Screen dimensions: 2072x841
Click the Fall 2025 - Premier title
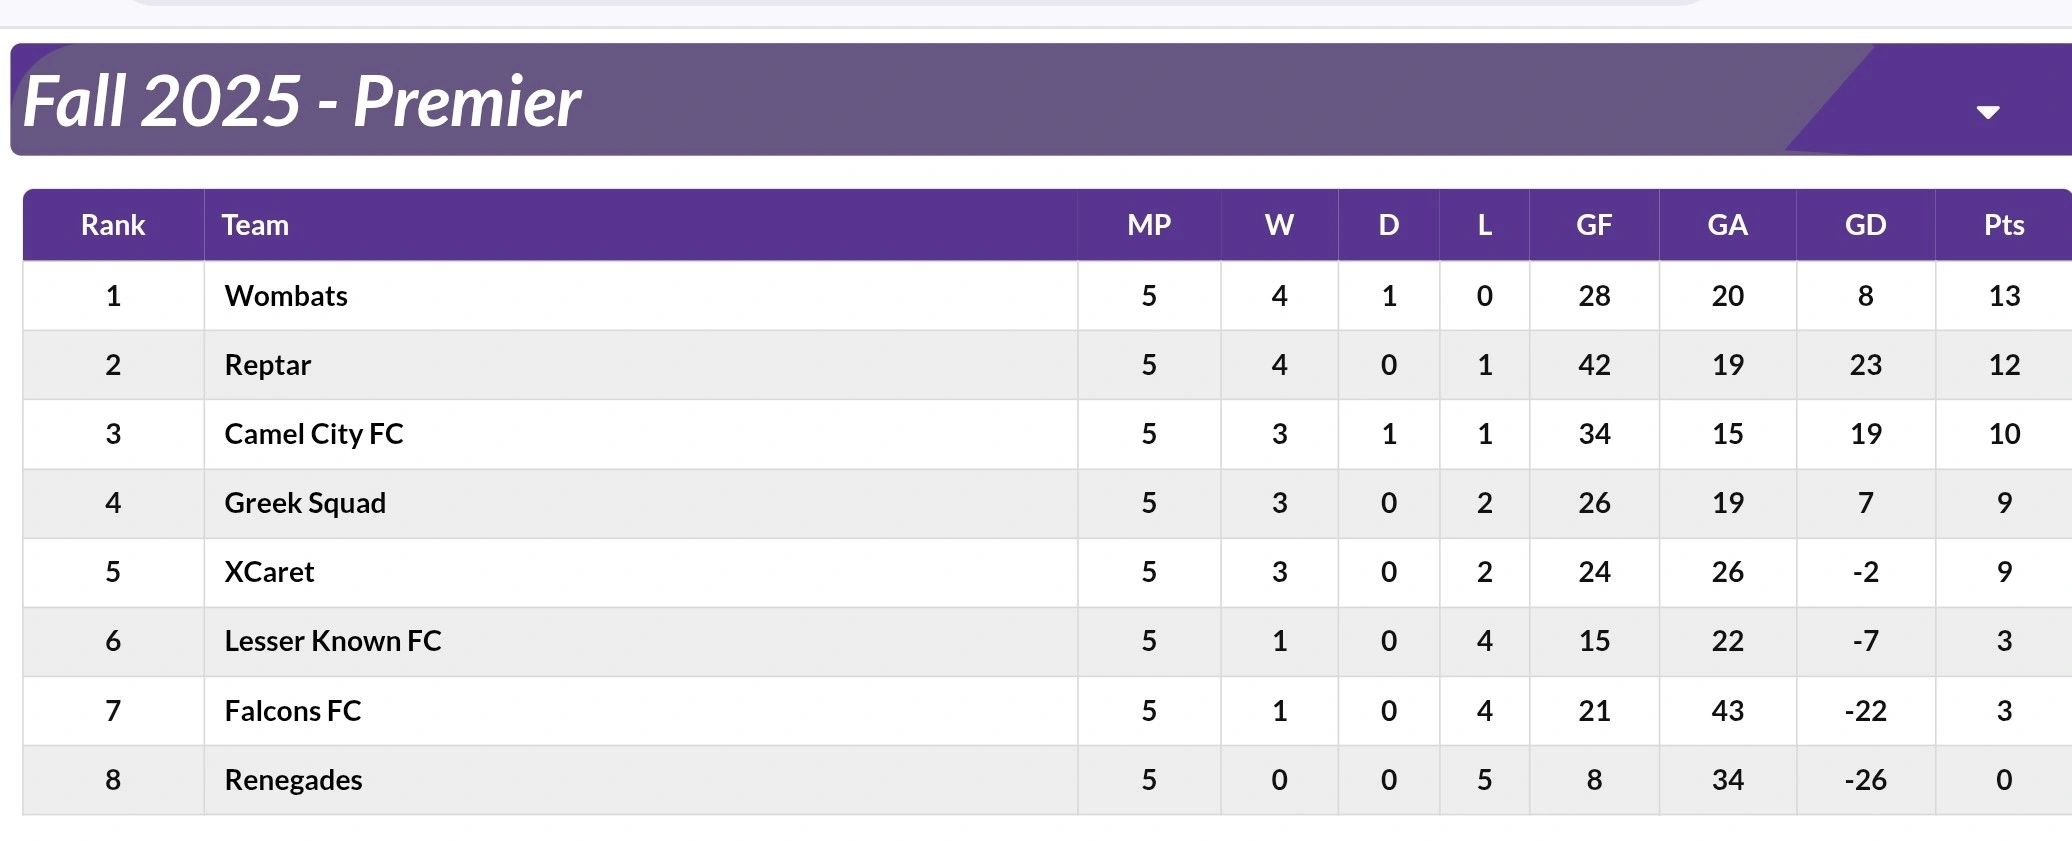pyautogui.click(x=301, y=102)
